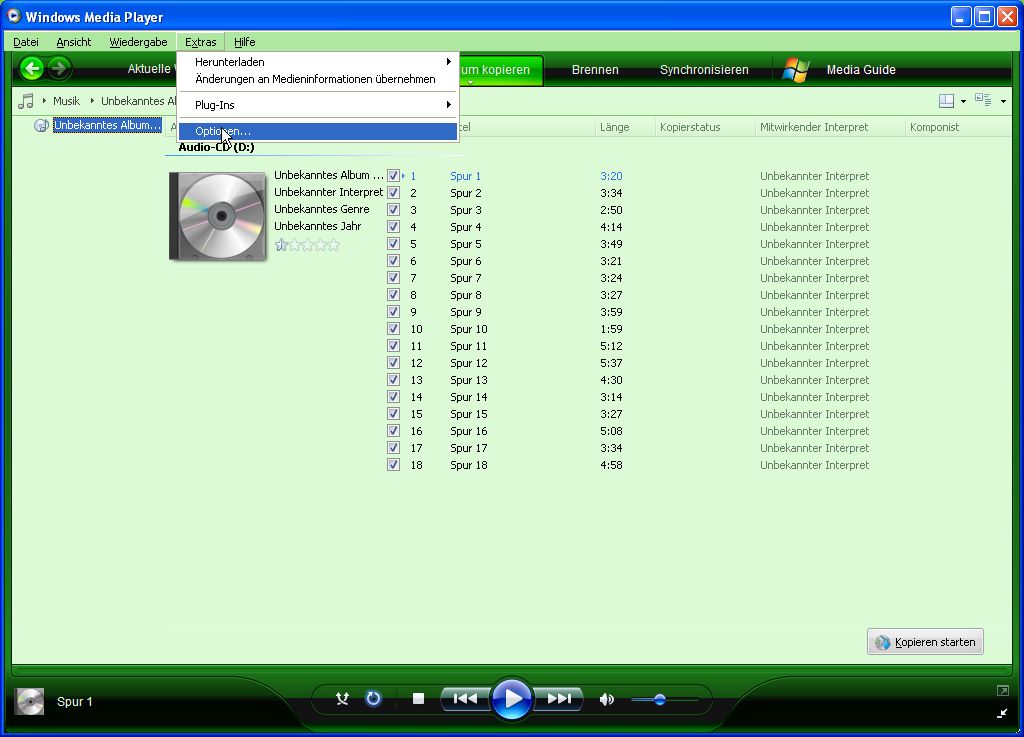
Task: Open the view options dropdown arrow
Action: [x=1003, y=101]
